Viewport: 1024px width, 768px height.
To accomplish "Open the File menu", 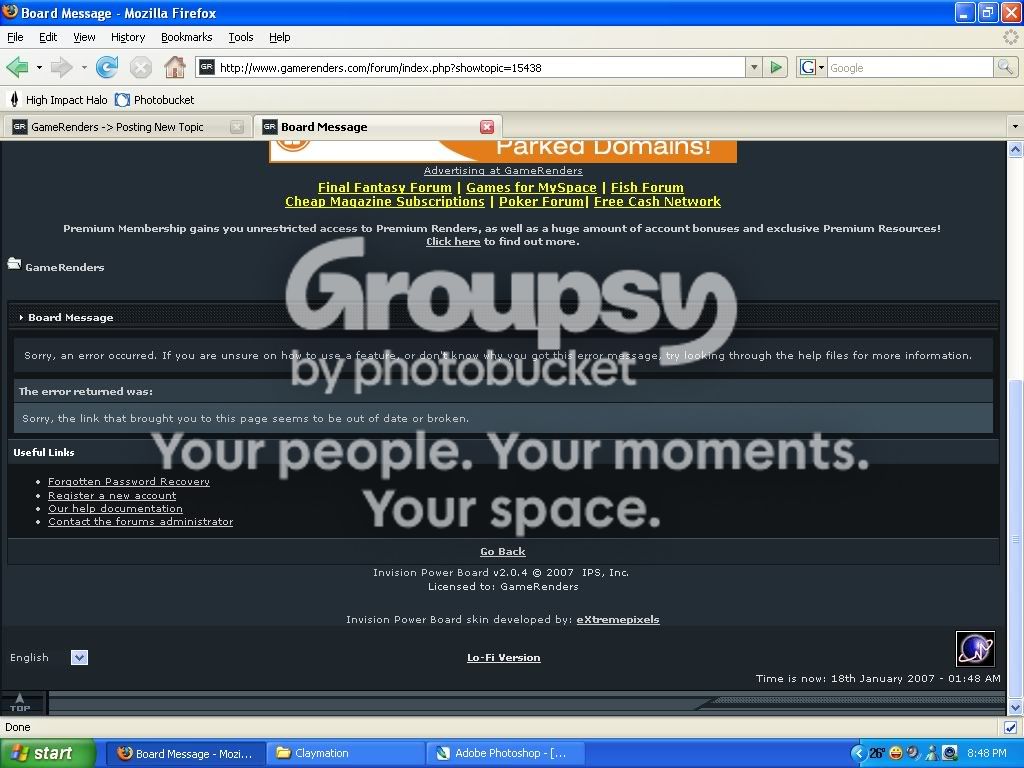I will [x=15, y=37].
